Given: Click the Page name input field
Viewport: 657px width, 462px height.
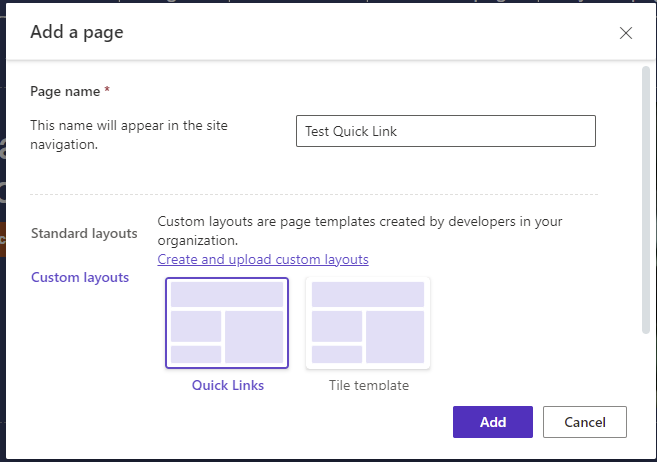Looking at the screenshot, I should 446,131.
